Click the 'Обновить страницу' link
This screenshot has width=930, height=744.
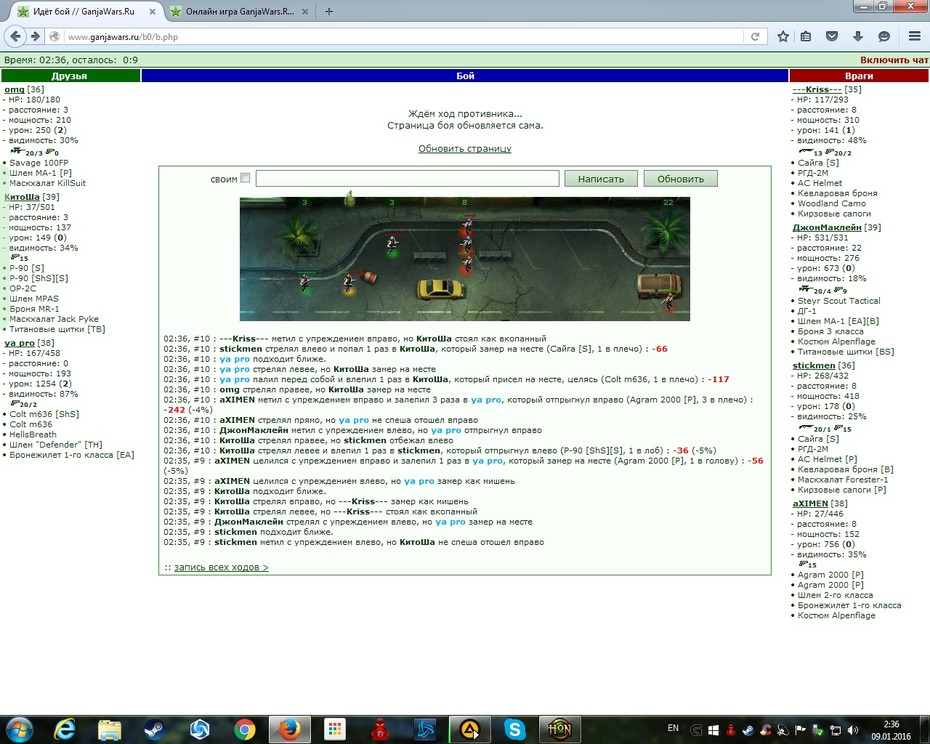465,148
